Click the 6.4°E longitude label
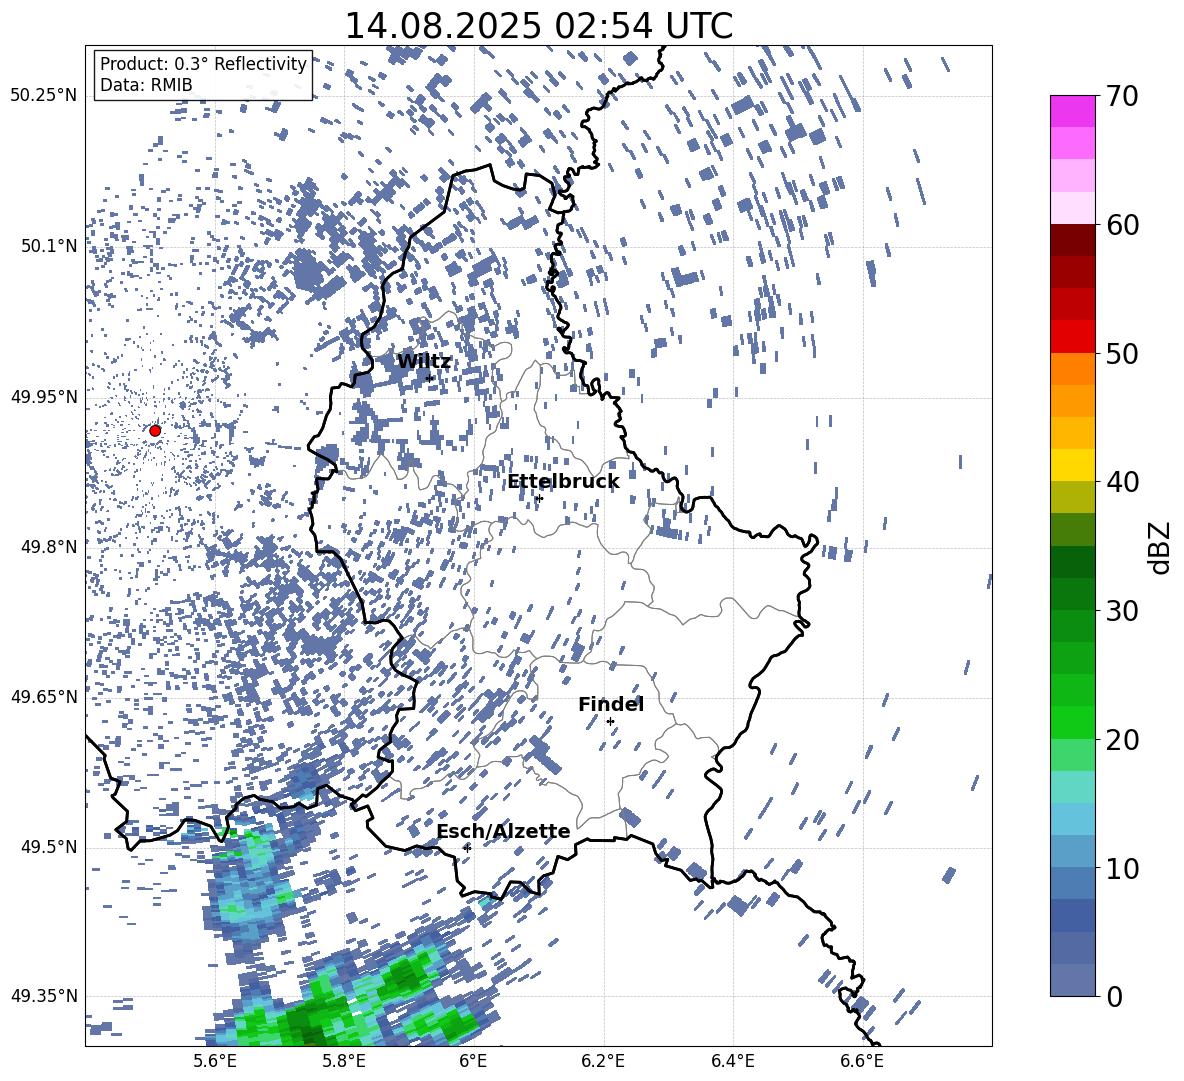Screen dimensions: 1184x1081 tap(733, 1061)
